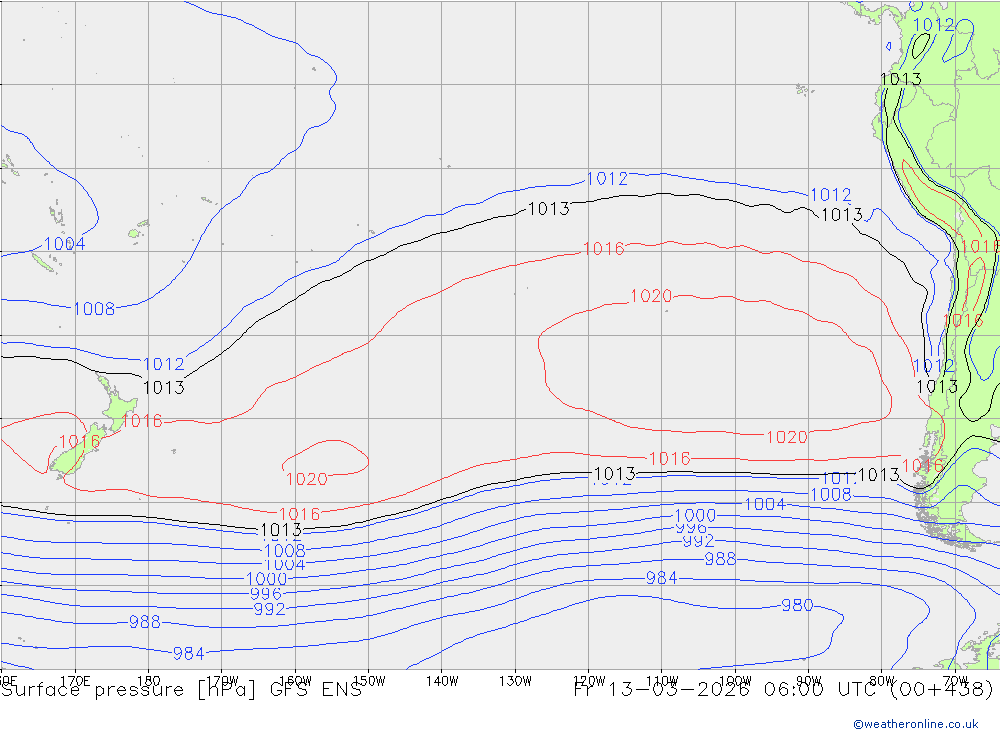Click the 1016 label just east of New Zealand's North Island
The height and width of the screenshot is (733, 1000).
coord(142,421)
